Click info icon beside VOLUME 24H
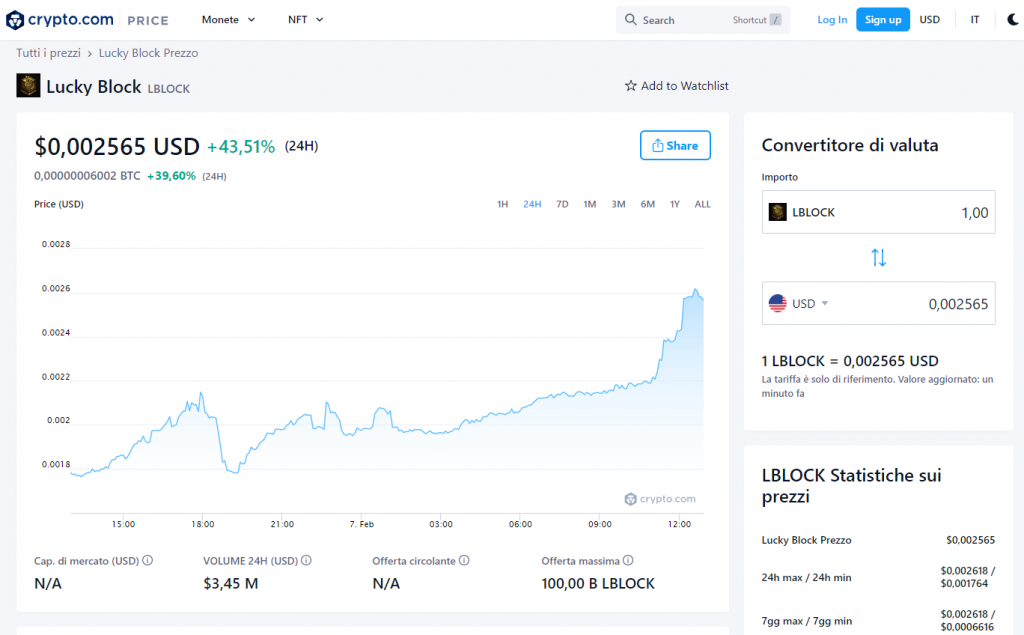The image size is (1024, 635). [x=306, y=560]
